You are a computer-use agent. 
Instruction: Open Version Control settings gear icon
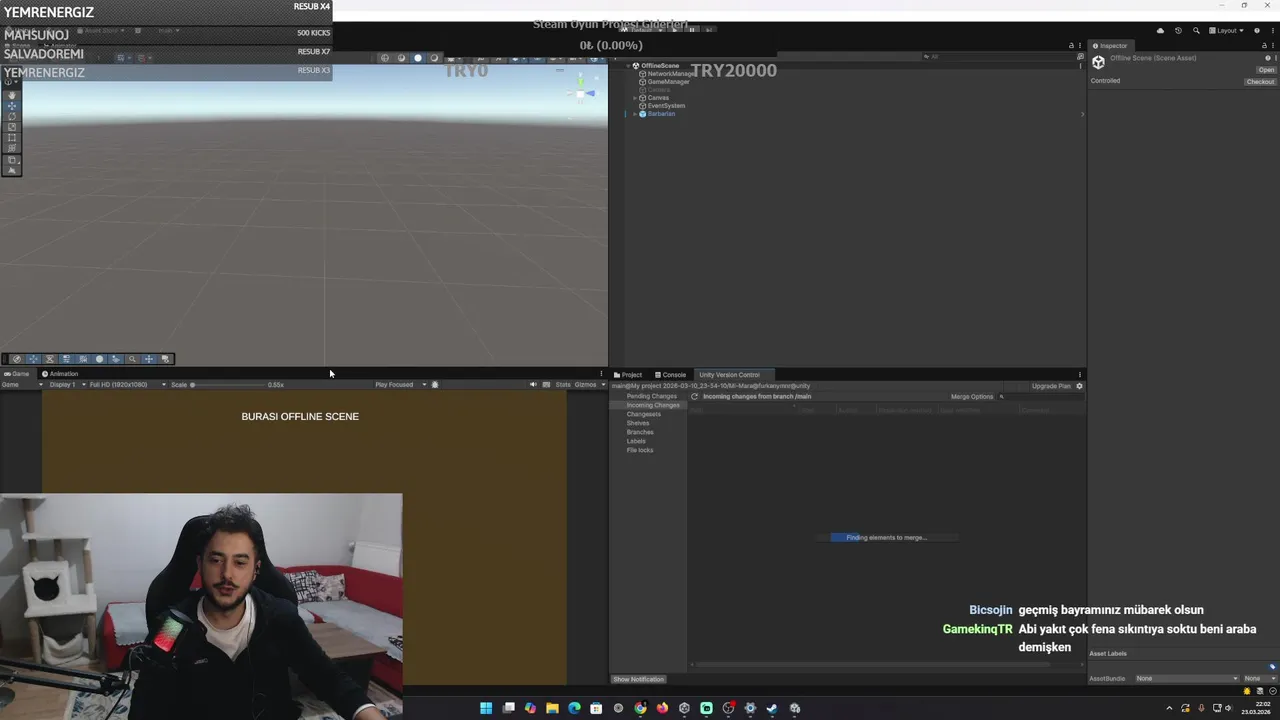pyautogui.click(x=1079, y=386)
